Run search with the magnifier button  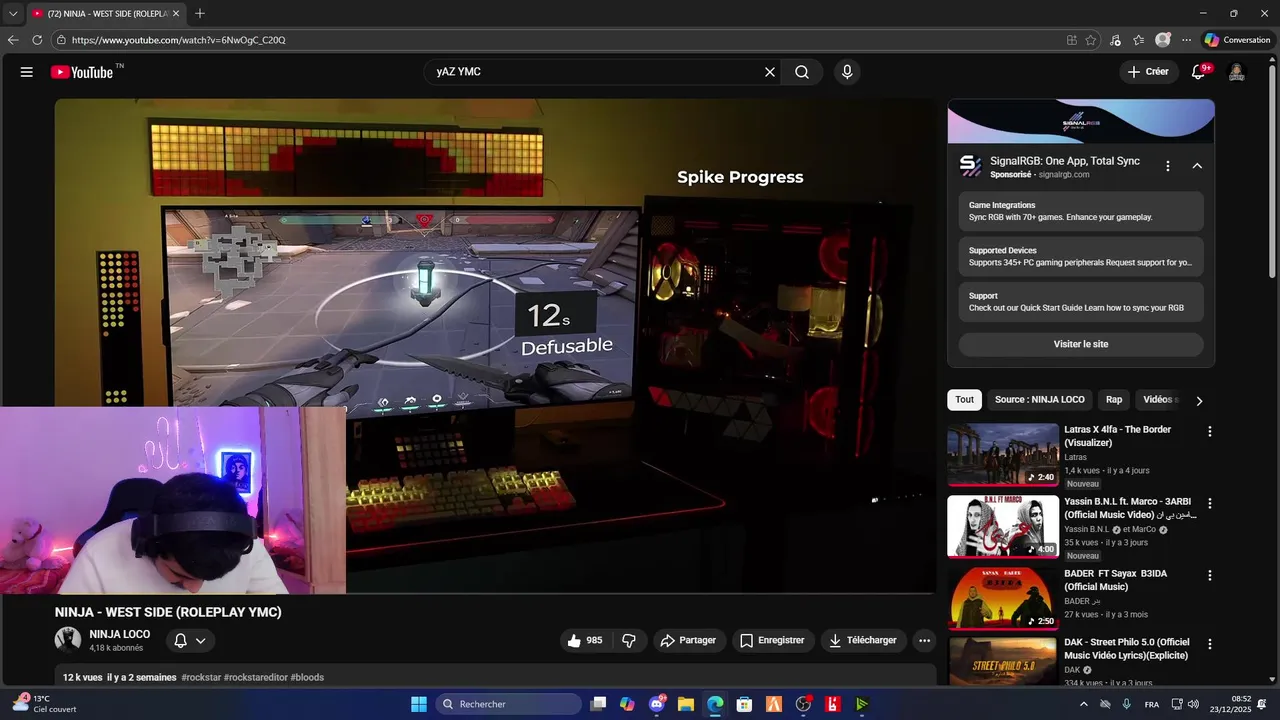802,72
